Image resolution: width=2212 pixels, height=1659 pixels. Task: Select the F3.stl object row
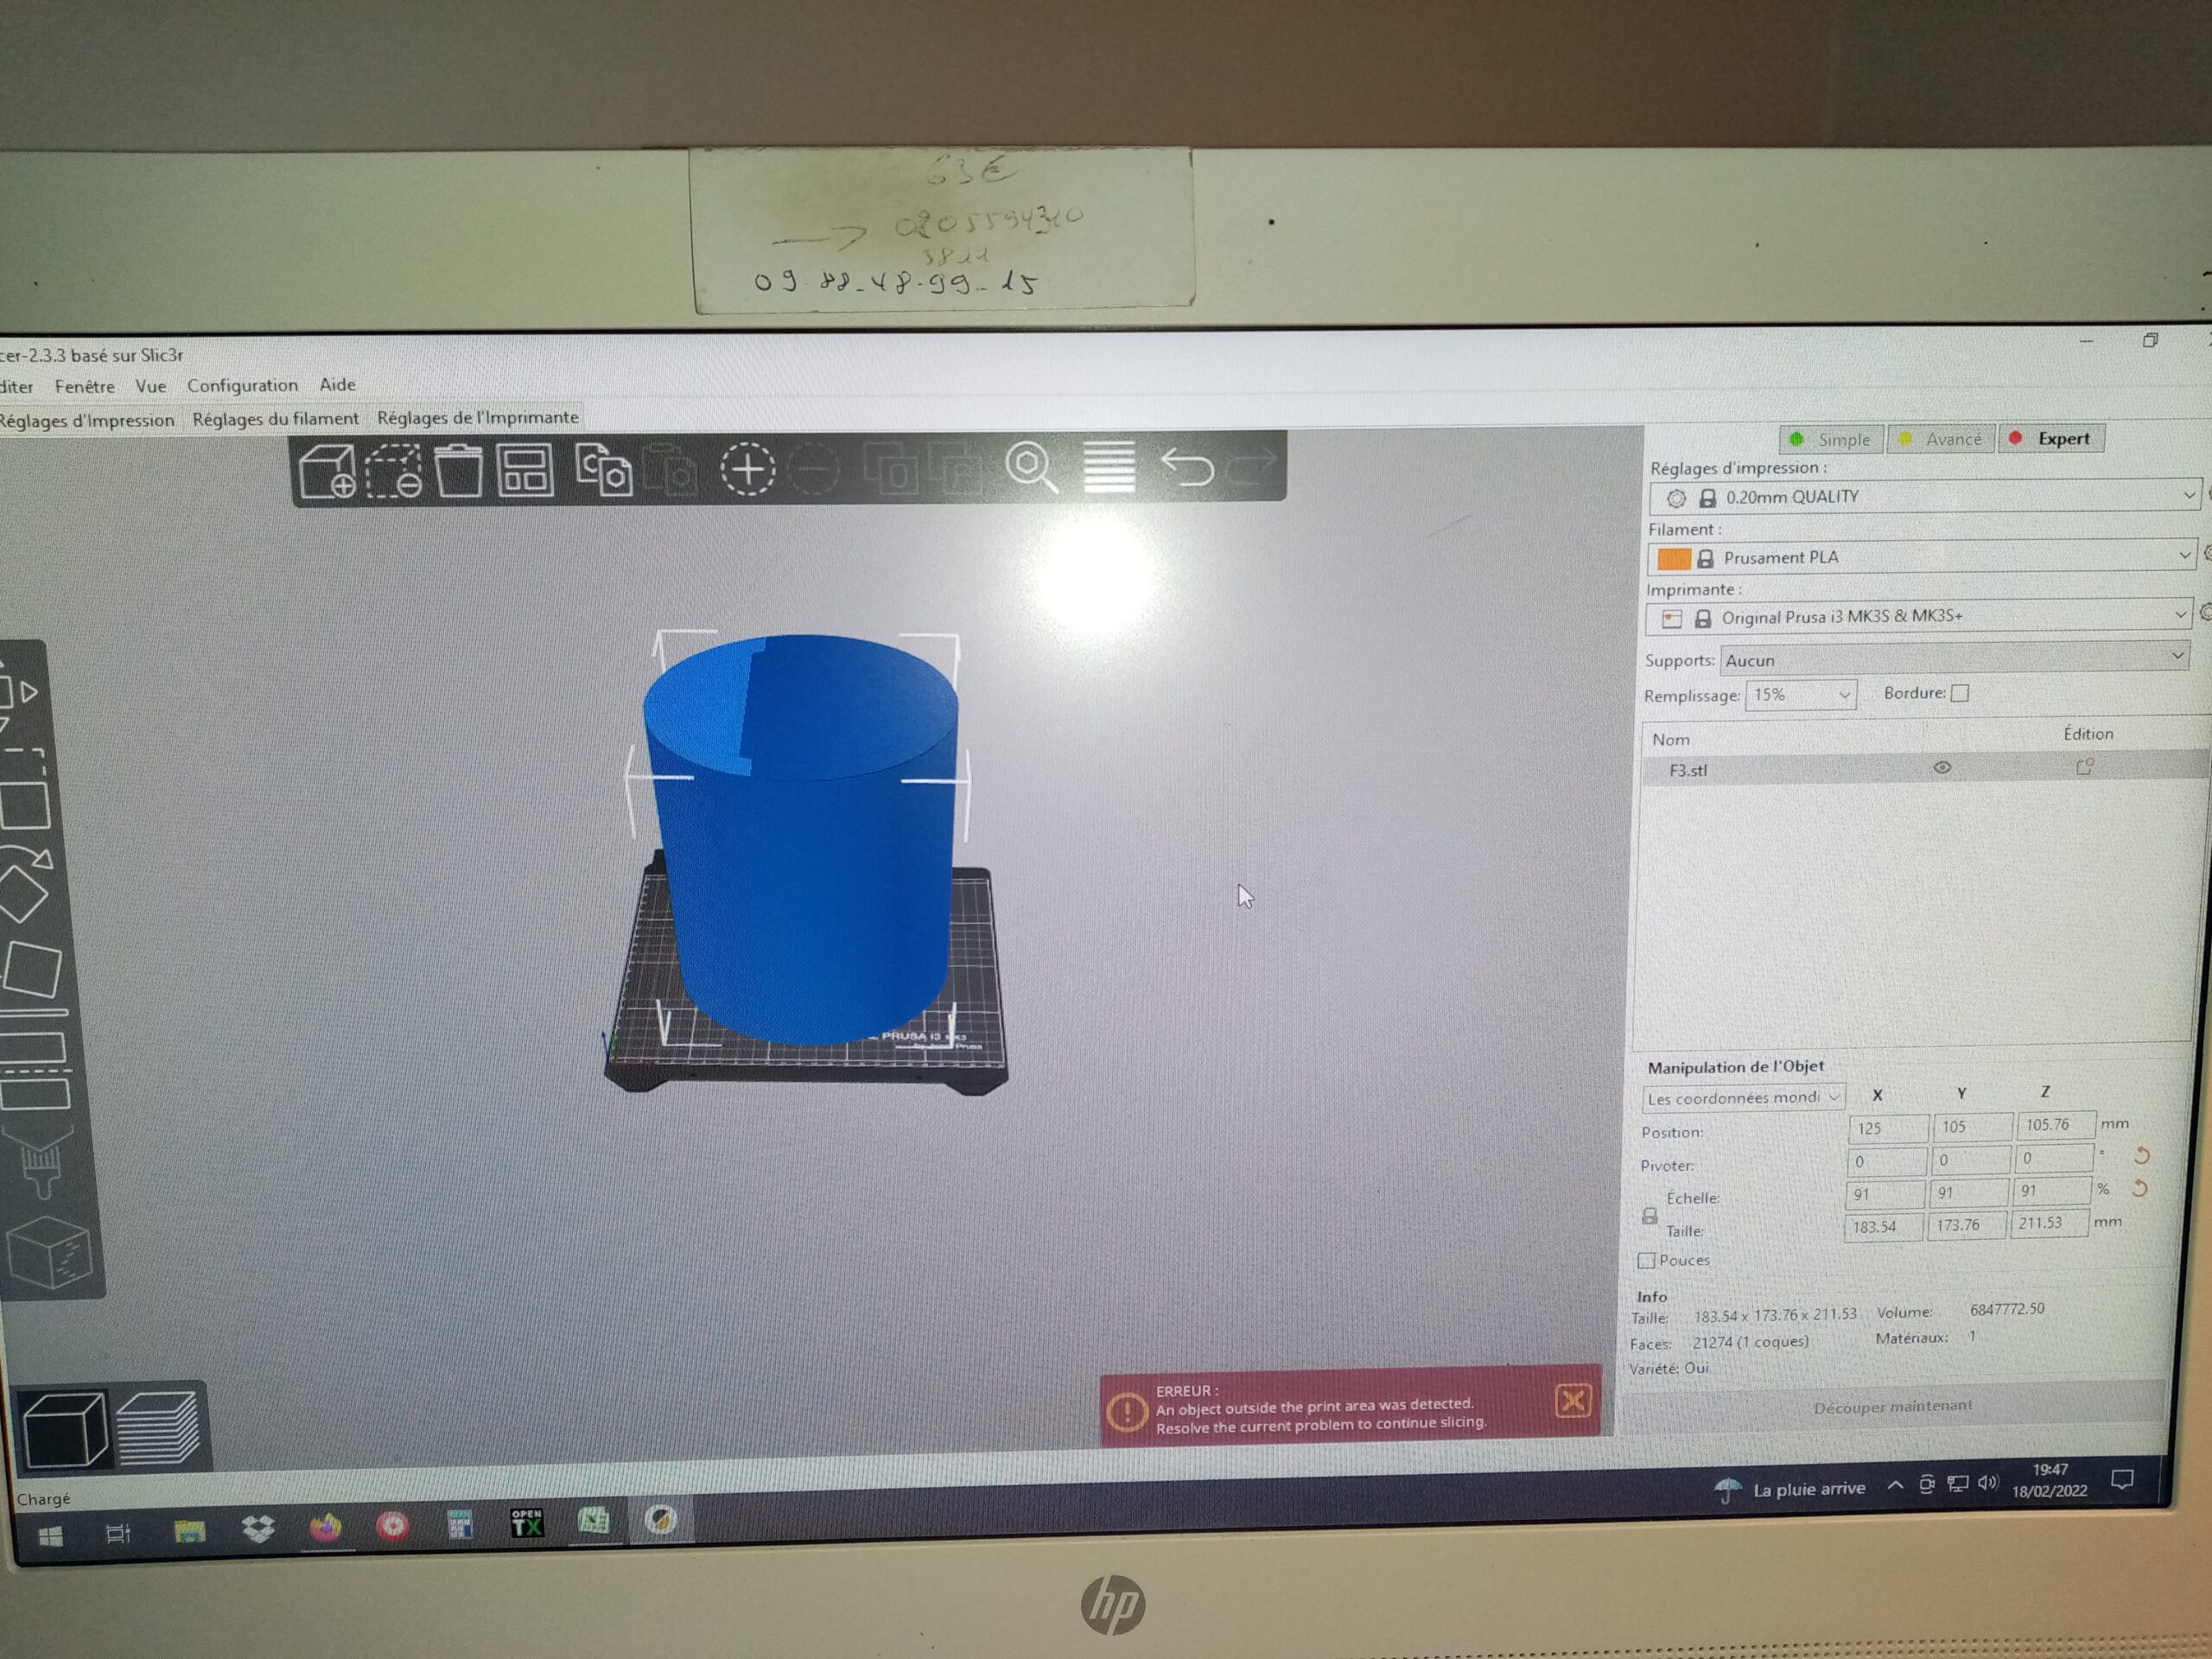[1924, 769]
